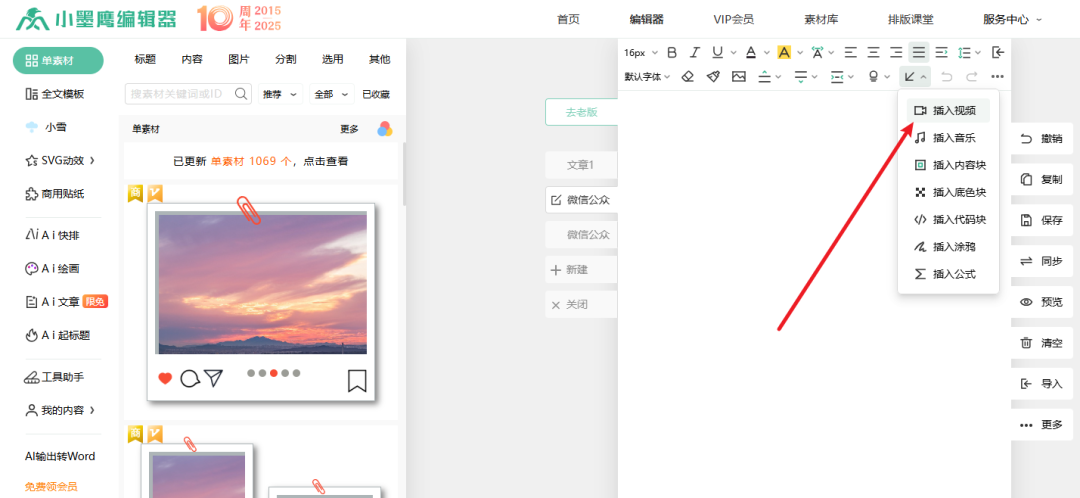Screen dimensions: 1080x498
Task: Expand highlight color dropdown arrow
Action: [800, 52]
